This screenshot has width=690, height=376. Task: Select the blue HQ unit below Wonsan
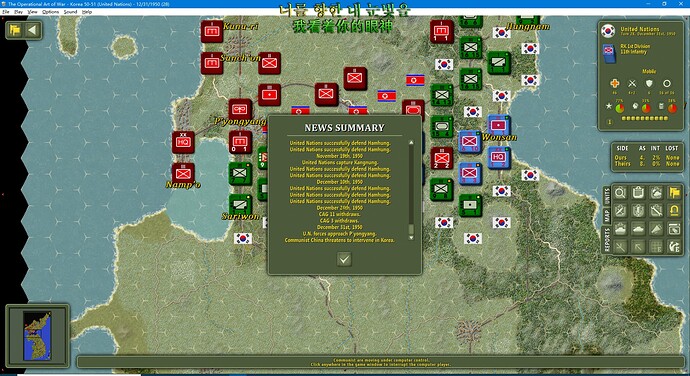tap(499, 157)
